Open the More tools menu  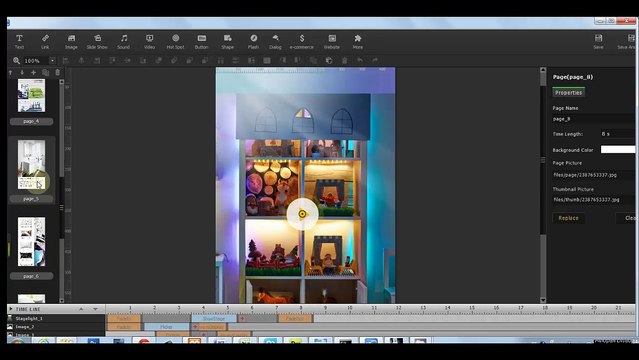pyautogui.click(x=358, y=42)
